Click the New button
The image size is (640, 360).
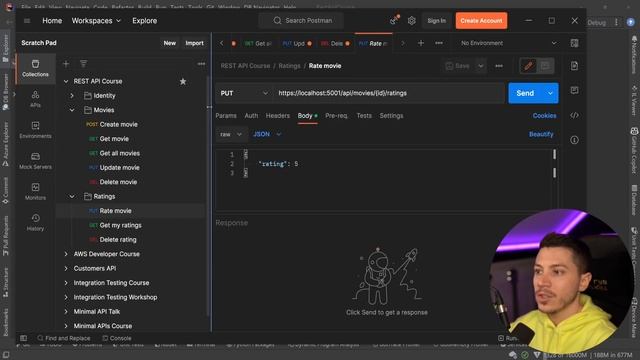click(x=169, y=43)
